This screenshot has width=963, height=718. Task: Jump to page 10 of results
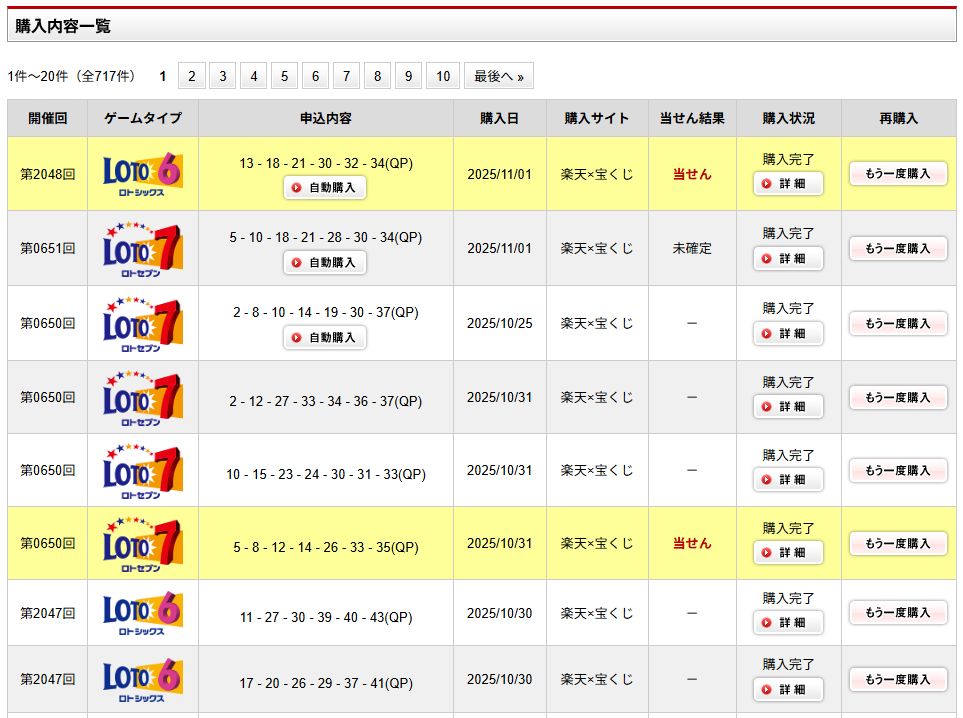(443, 76)
